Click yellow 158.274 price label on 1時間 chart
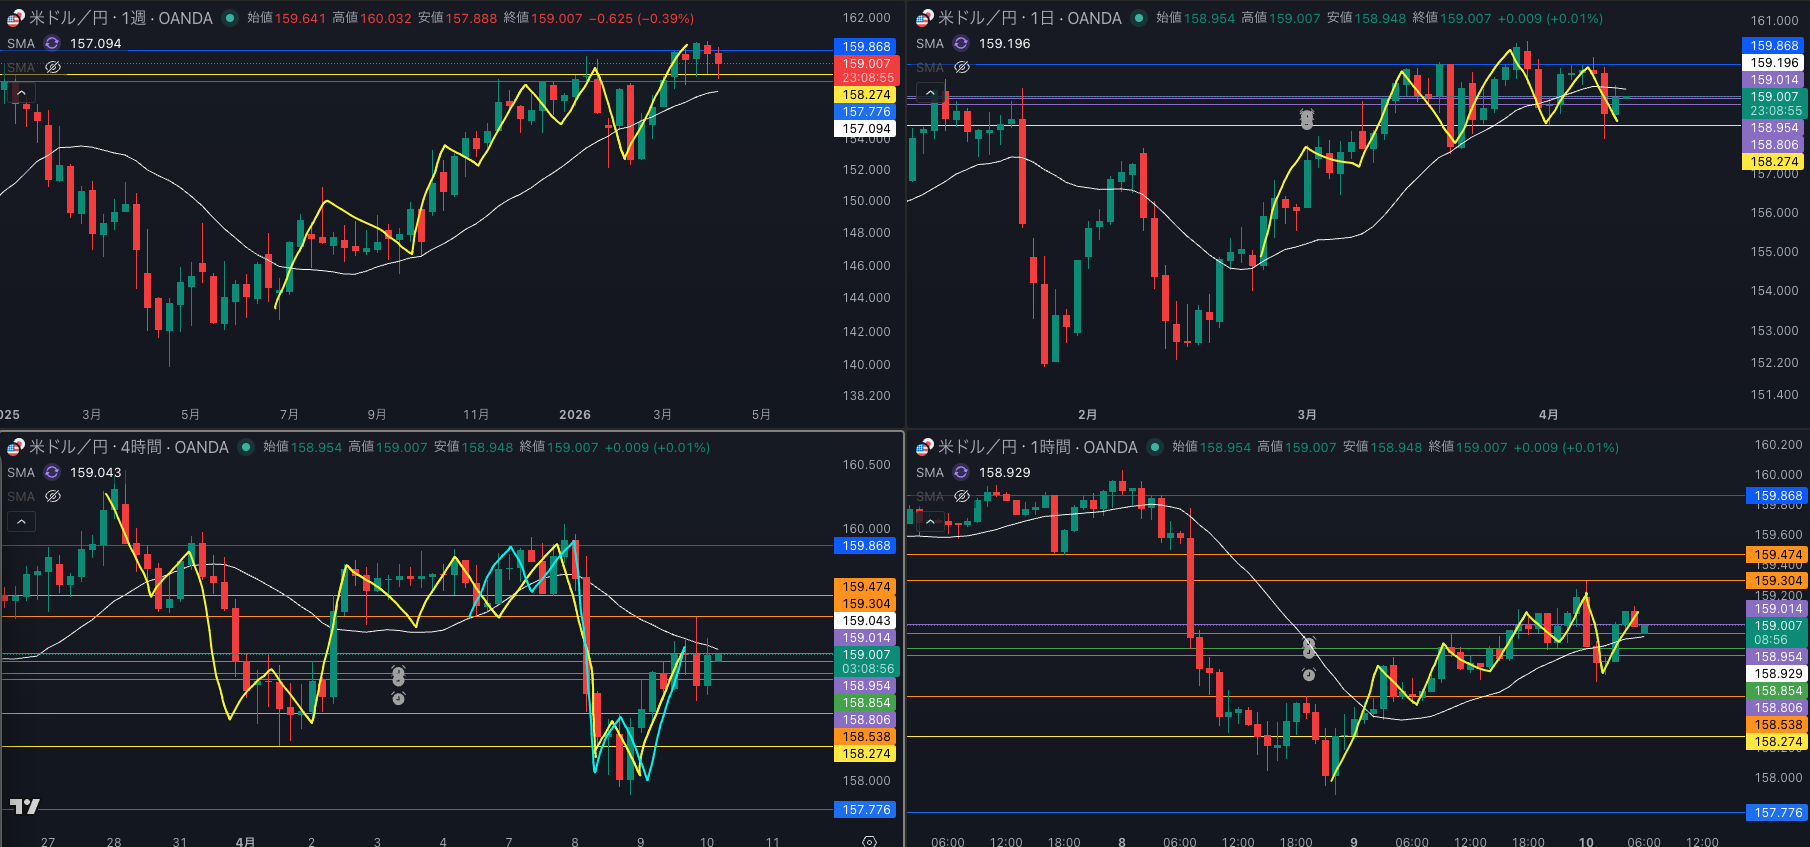 pyautogui.click(x=1778, y=742)
